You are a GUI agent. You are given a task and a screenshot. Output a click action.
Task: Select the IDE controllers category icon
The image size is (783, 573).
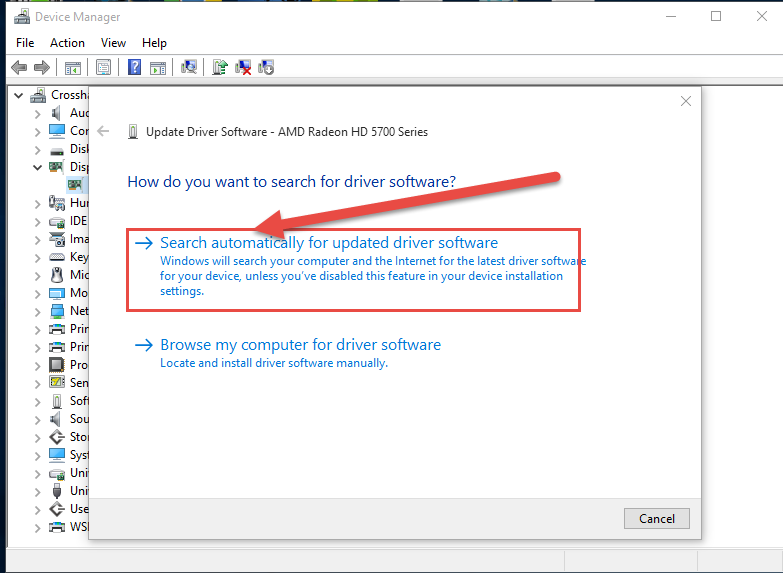pyautogui.click(x=57, y=222)
